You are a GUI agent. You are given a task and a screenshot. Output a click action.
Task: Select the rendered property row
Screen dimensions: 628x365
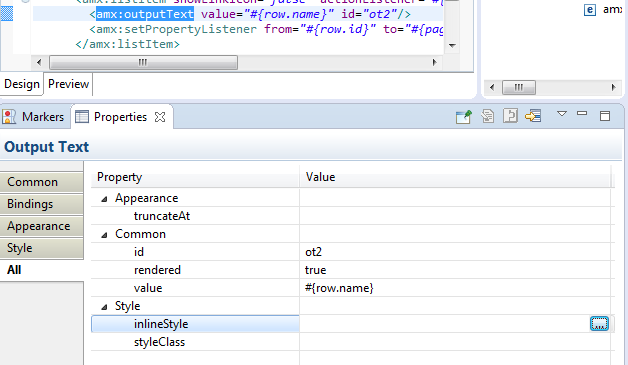(x=352, y=270)
